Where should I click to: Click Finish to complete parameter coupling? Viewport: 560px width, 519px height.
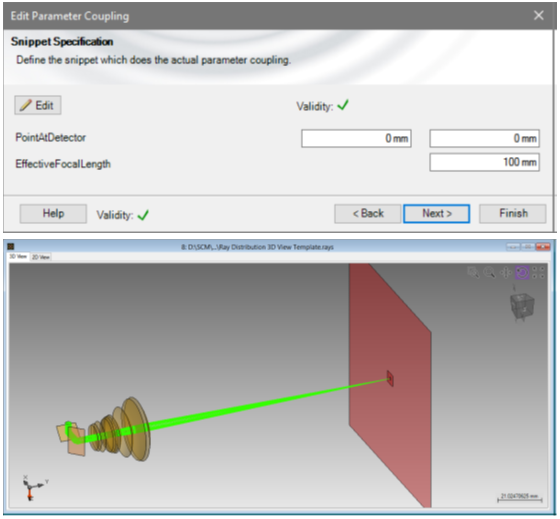pyautogui.click(x=512, y=214)
